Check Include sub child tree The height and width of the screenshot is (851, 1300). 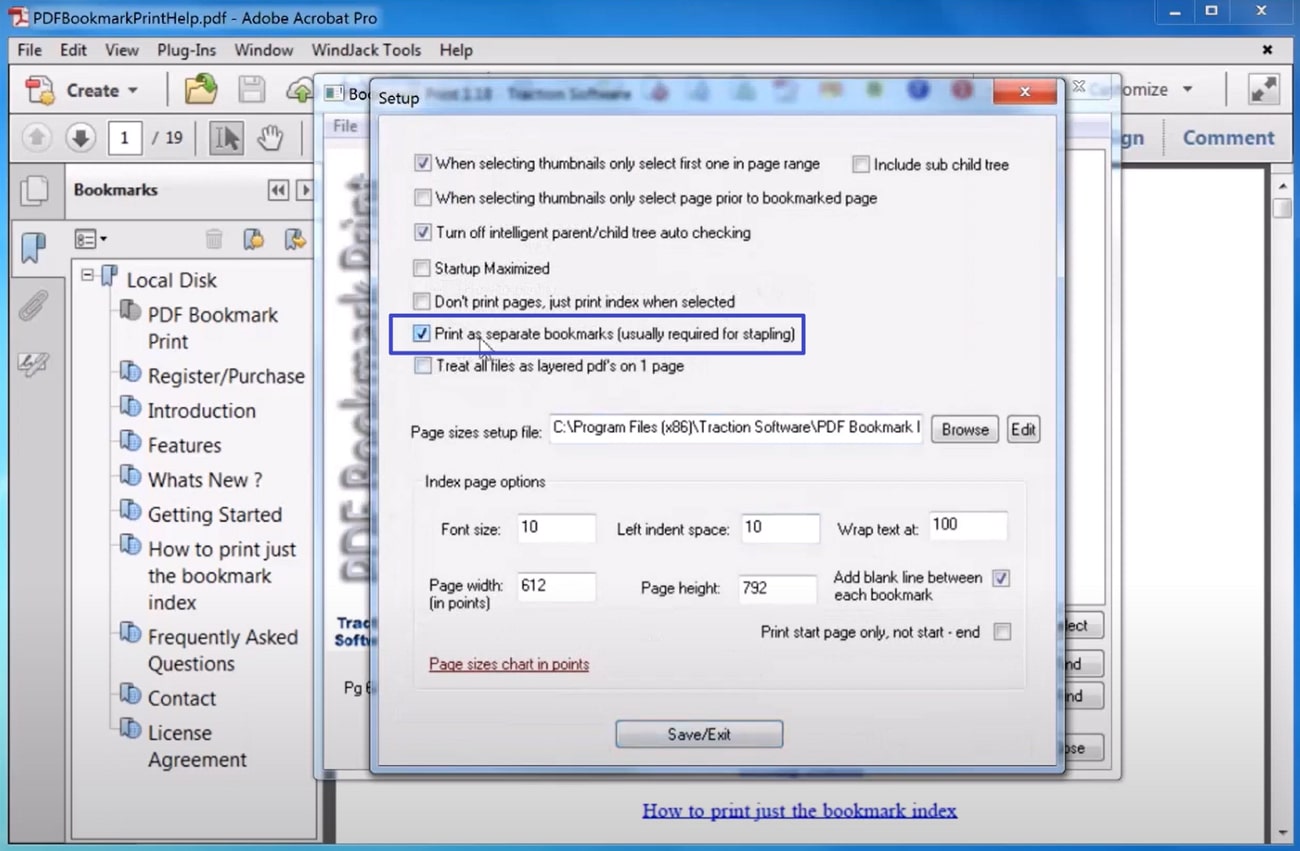click(x=859, y=164)
